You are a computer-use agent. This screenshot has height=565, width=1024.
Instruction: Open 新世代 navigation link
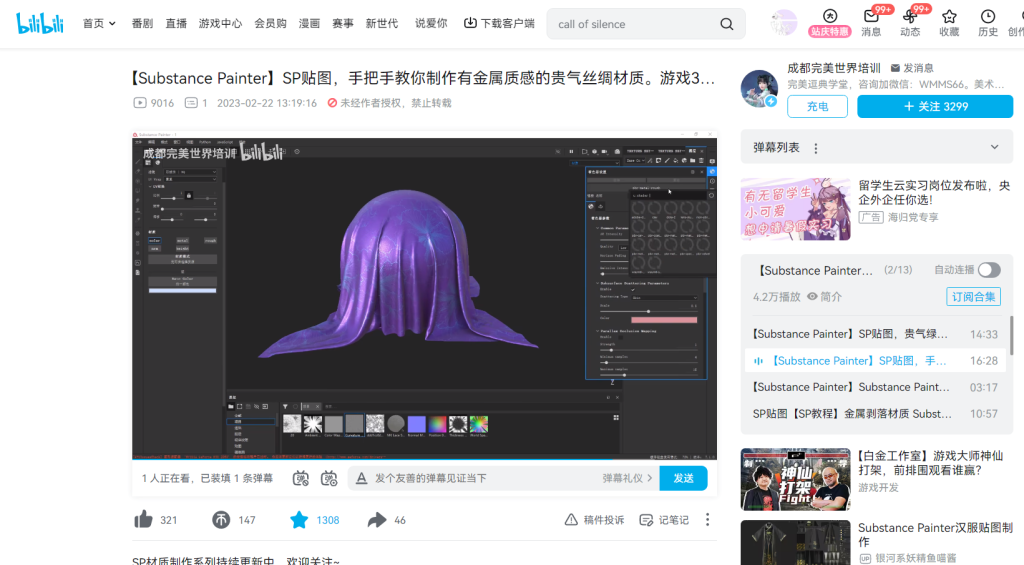[x=382, y=24]
